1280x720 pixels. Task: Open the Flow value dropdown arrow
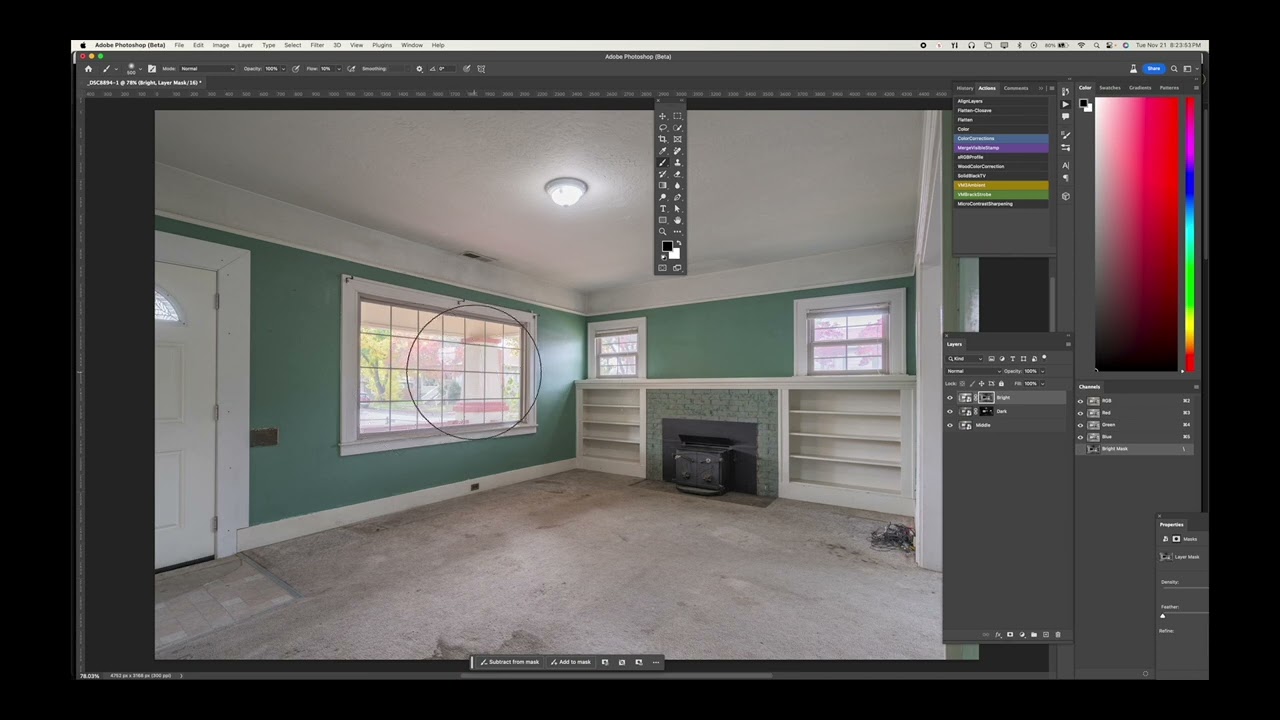coord(339,68)
